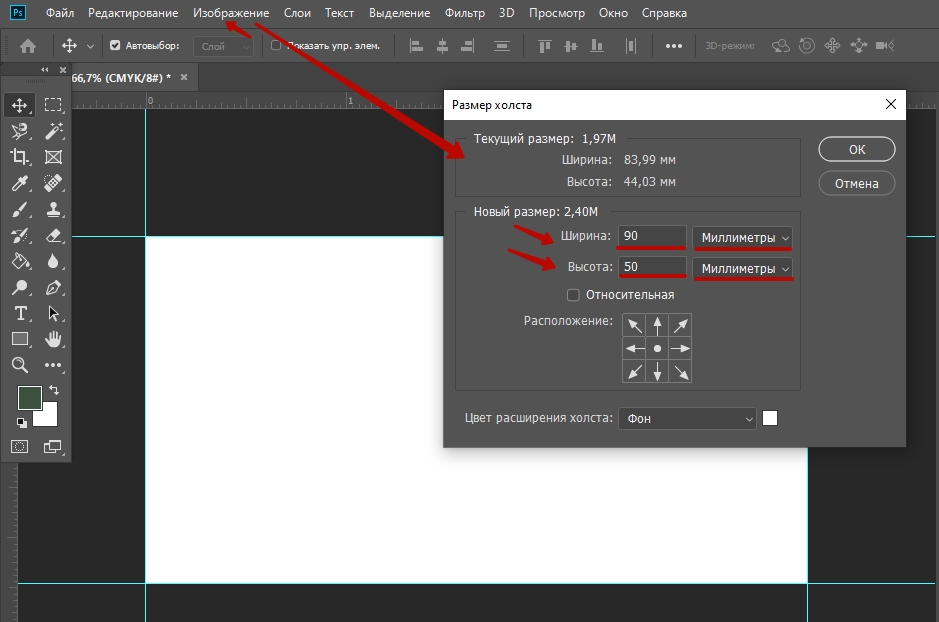Screen dimensions: 939x622
Task: Expand Цвет расширения холста dropdown
Action: (x=687, y=419)
